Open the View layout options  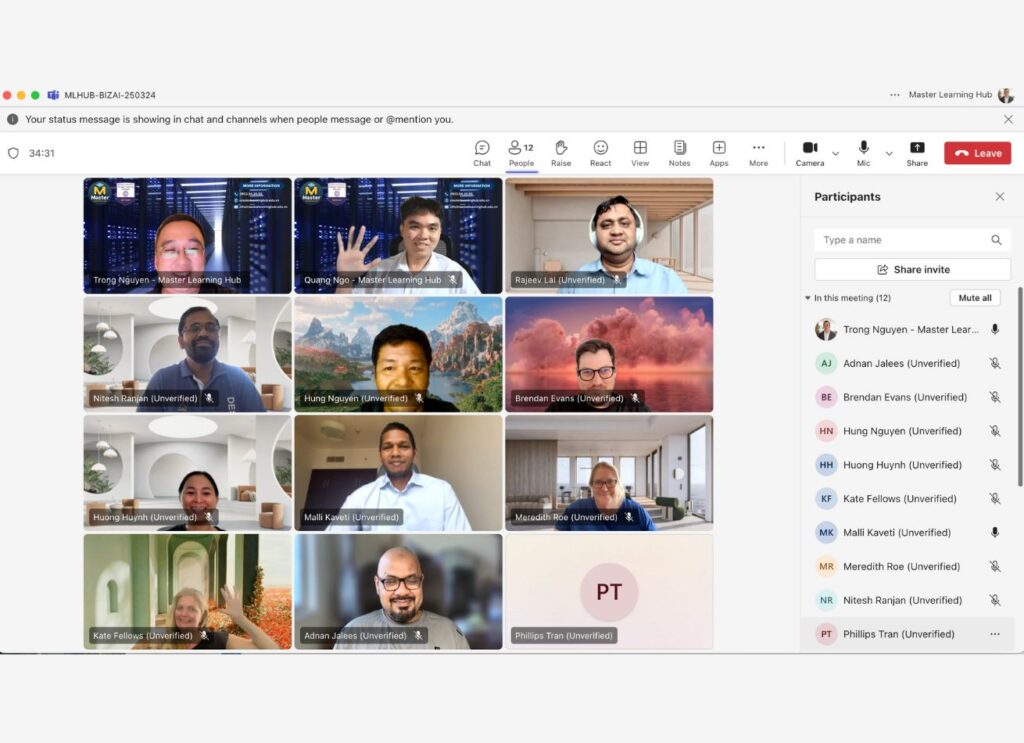pos(640,153)
